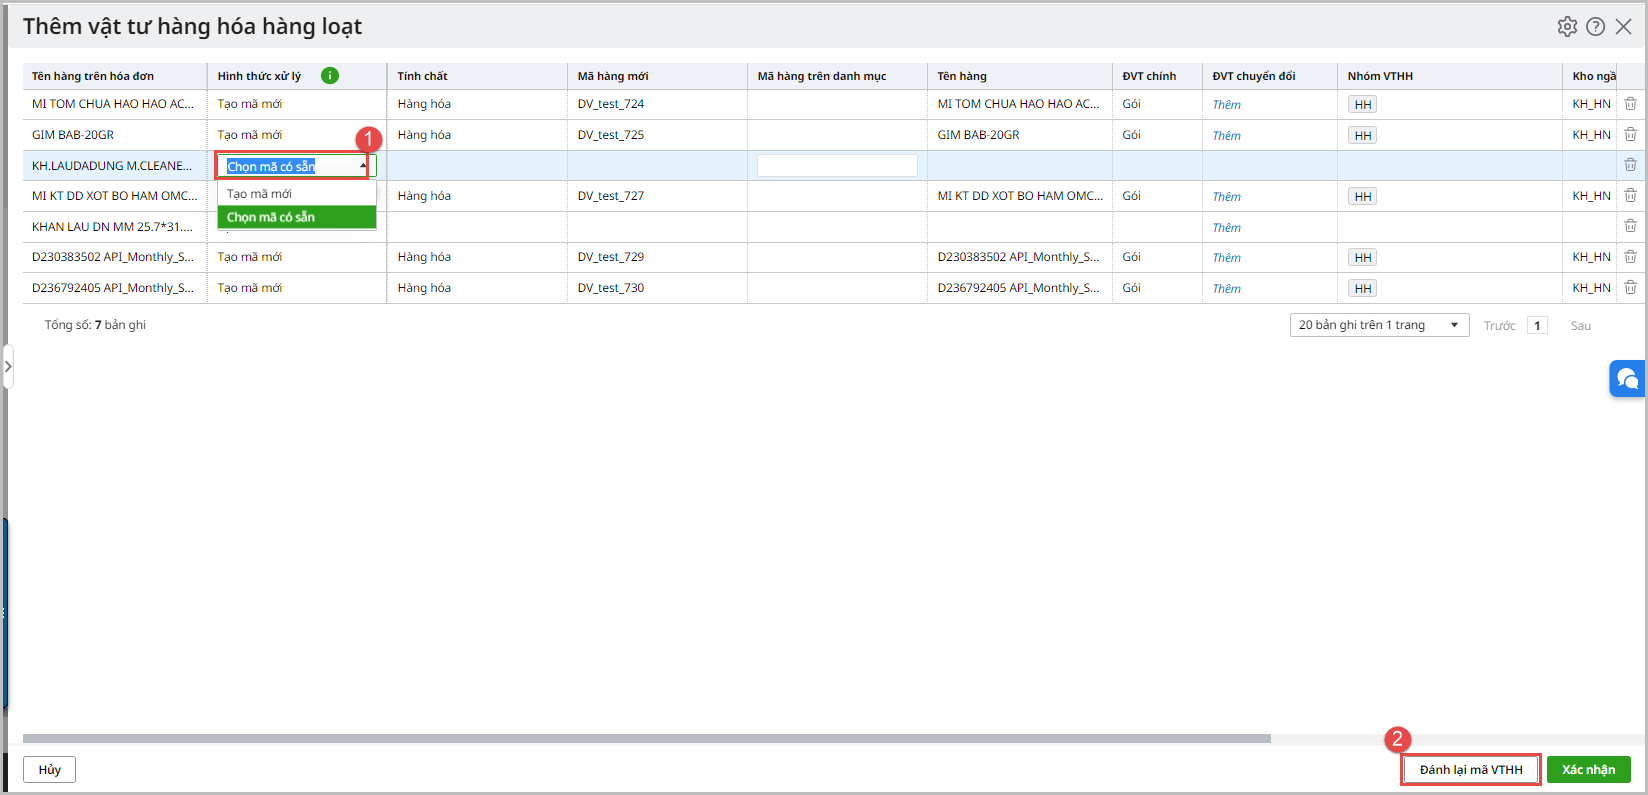Delete the MI TOM CHUA HAO HAO row

(1630, 104)
